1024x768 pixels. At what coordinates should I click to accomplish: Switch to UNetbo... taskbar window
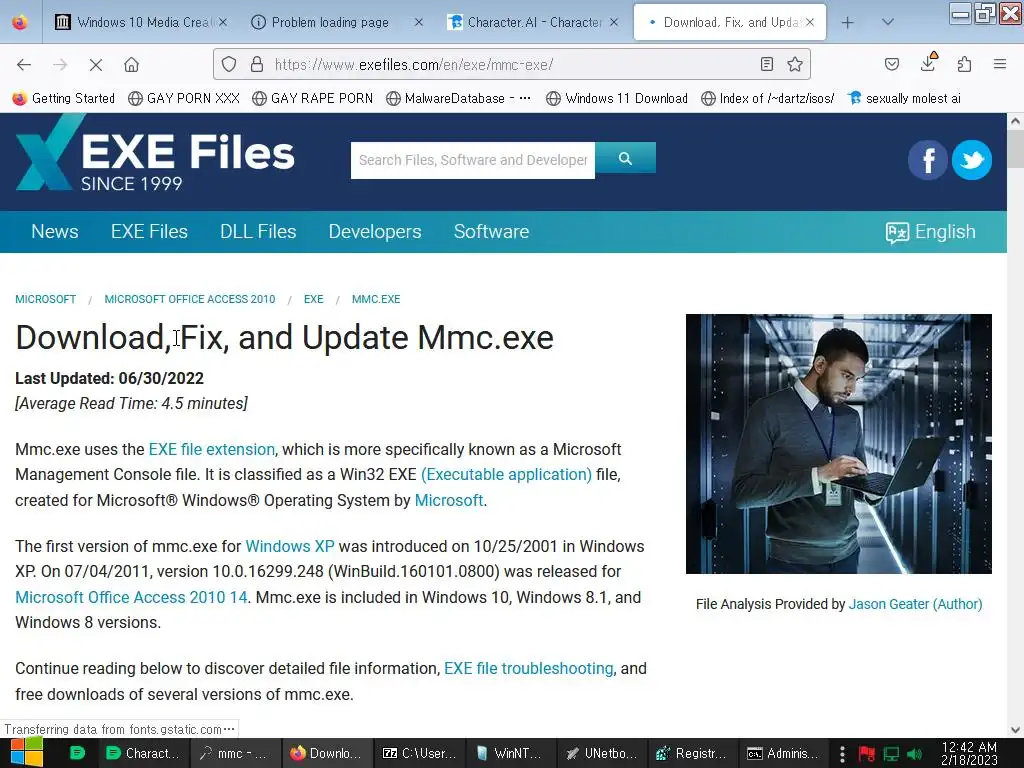[x=602, y=753]
